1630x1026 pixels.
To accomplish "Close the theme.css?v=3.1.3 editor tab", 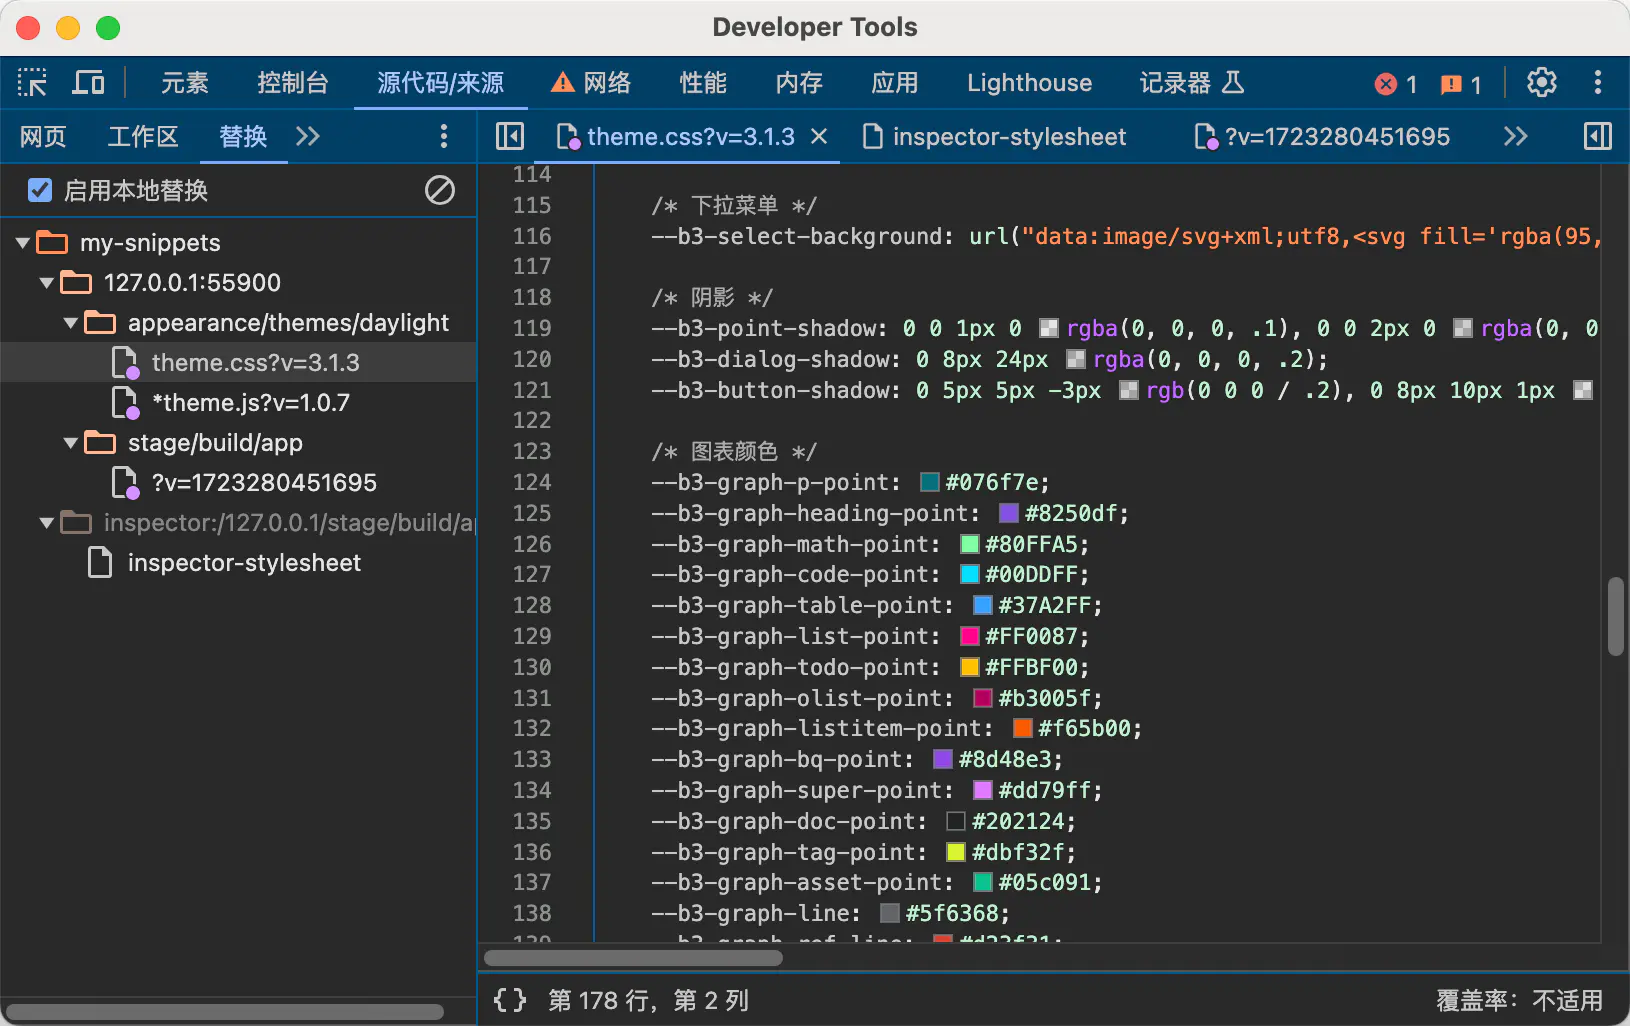I will point(819,136).
